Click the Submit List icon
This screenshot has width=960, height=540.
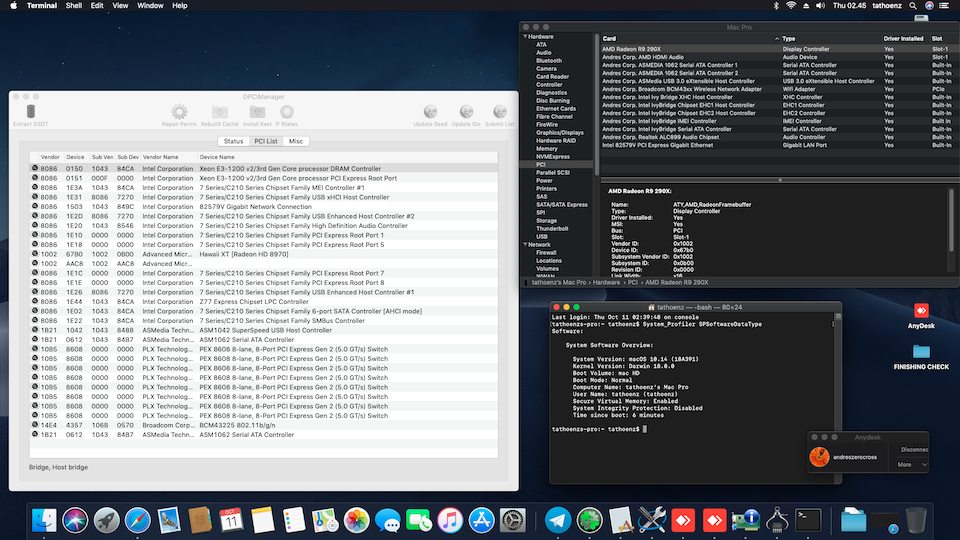click(498, 112)
